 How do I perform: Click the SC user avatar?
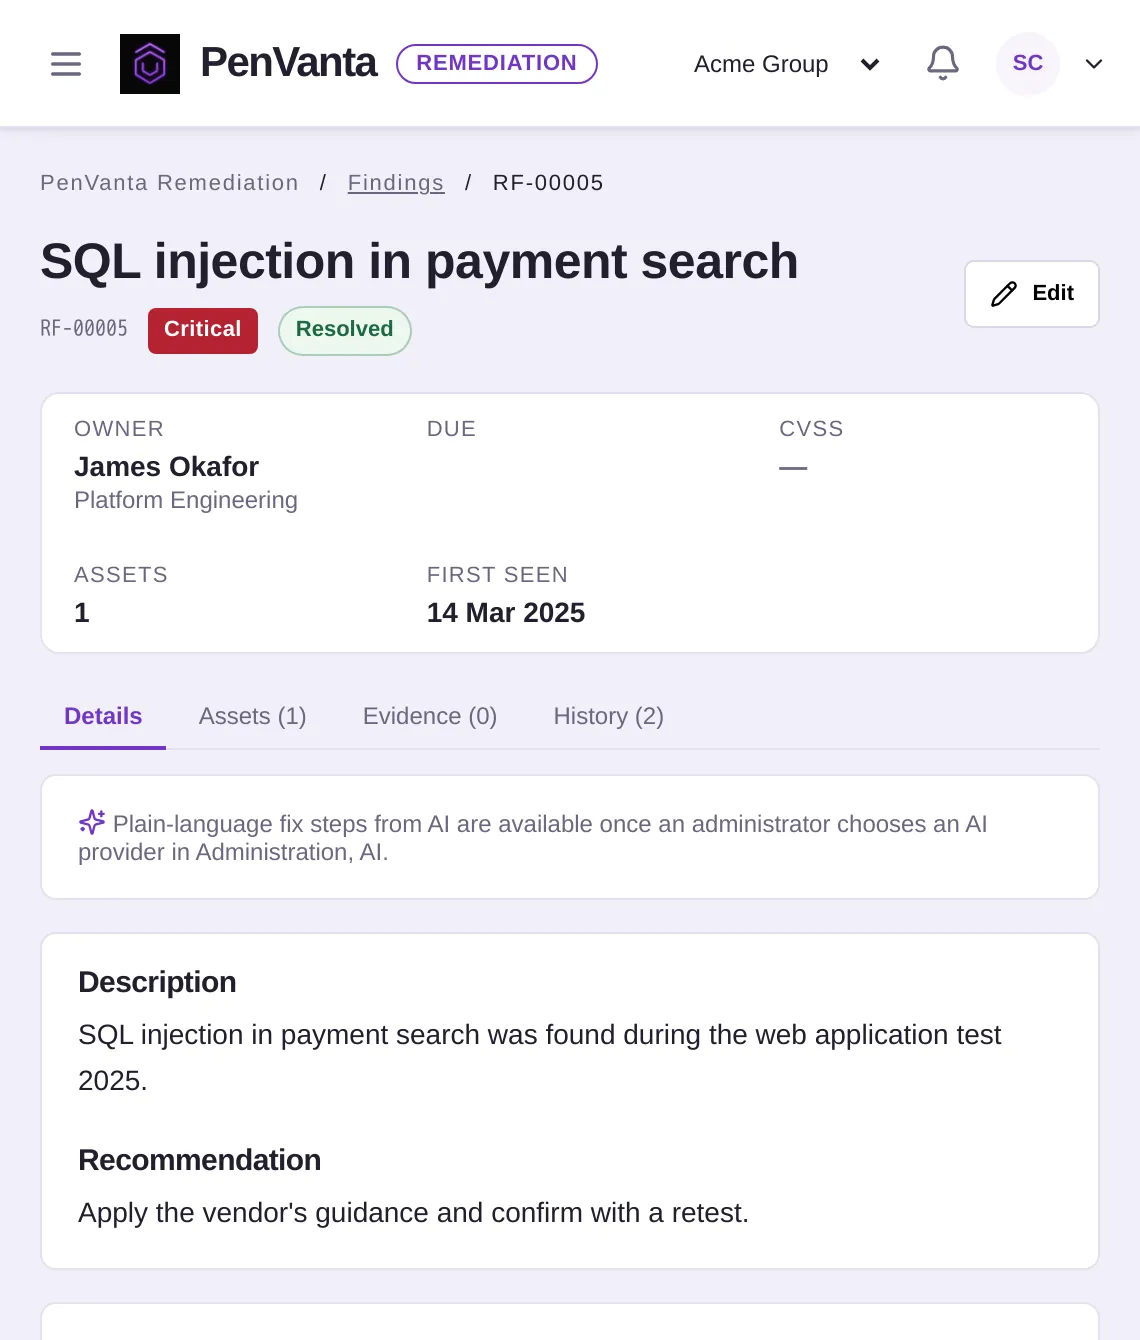[x=1027, y=63]
